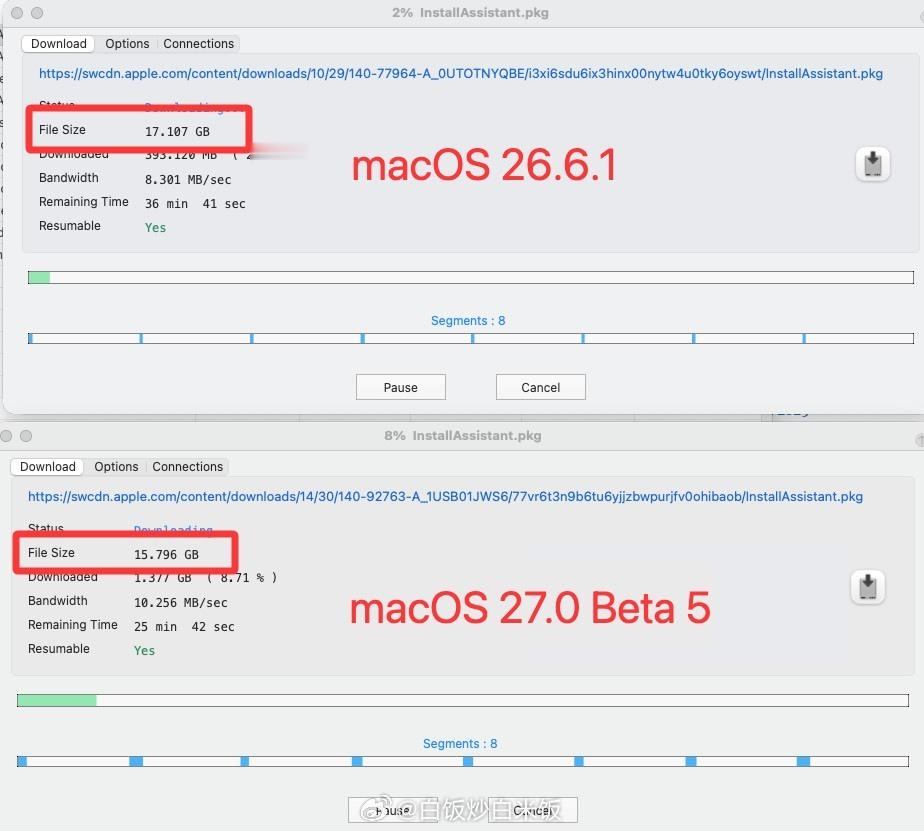Click the download-to-disk icon in the 2% window

873,164
